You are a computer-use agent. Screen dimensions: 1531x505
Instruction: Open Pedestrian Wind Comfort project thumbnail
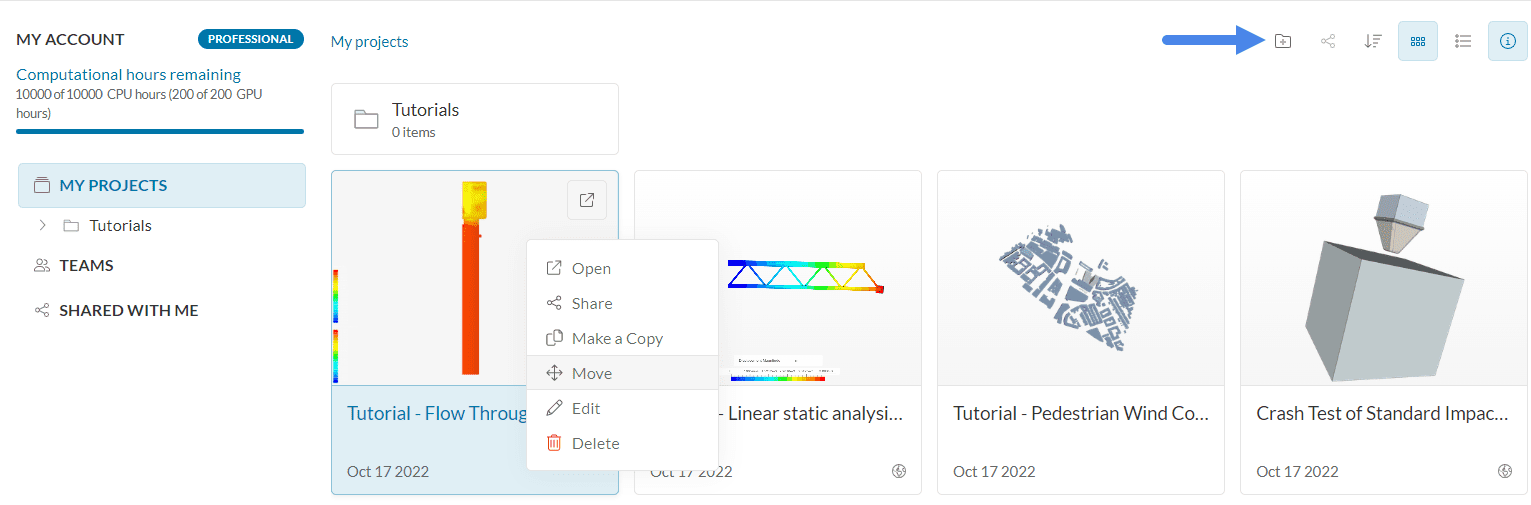pos(1080,278)
